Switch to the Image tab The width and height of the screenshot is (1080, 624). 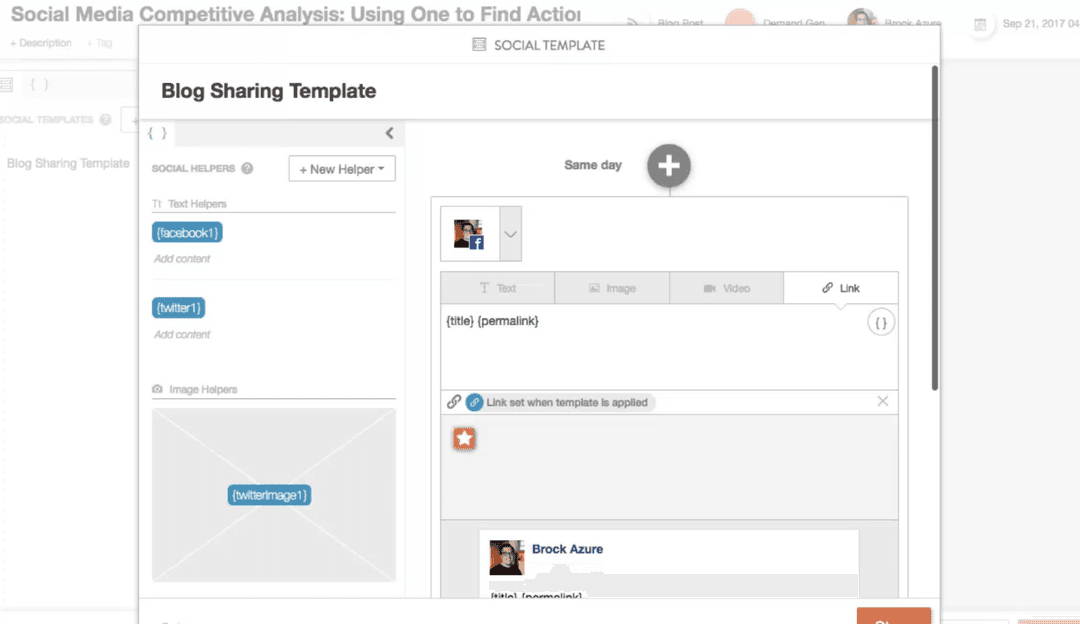coord(612,287)
